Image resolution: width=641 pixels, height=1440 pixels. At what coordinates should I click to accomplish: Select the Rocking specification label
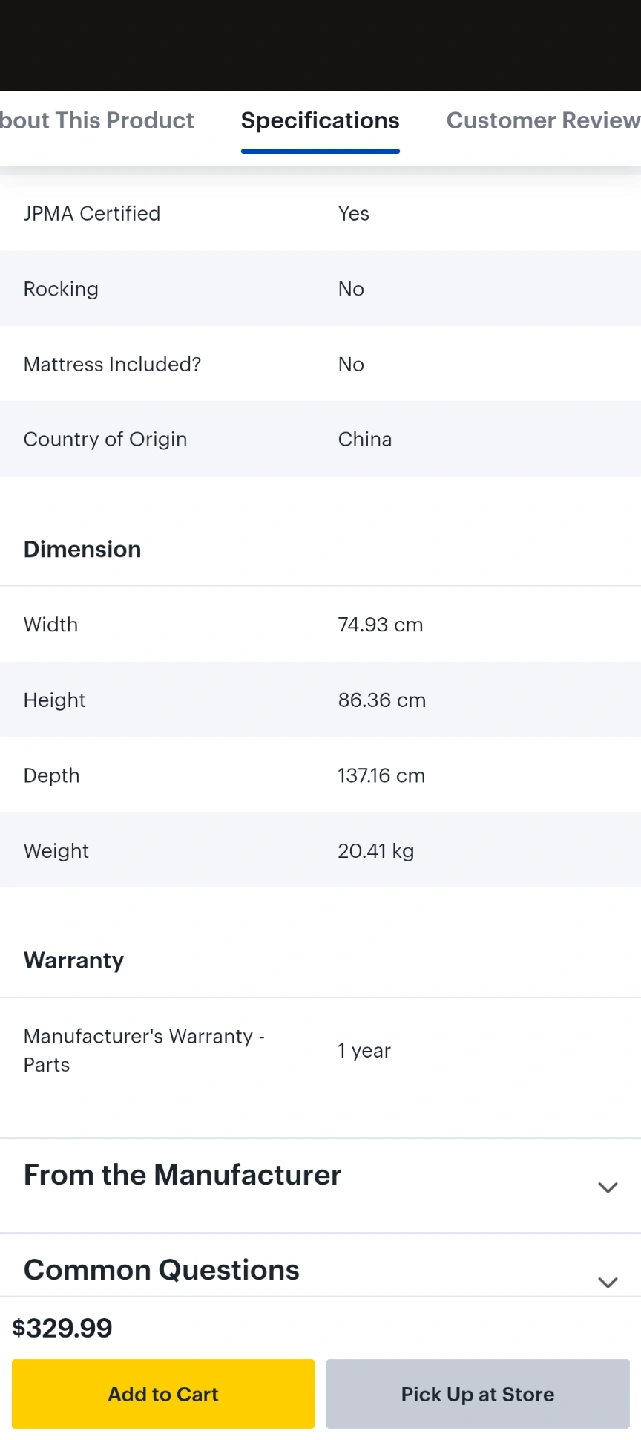[x=61, y=289]
